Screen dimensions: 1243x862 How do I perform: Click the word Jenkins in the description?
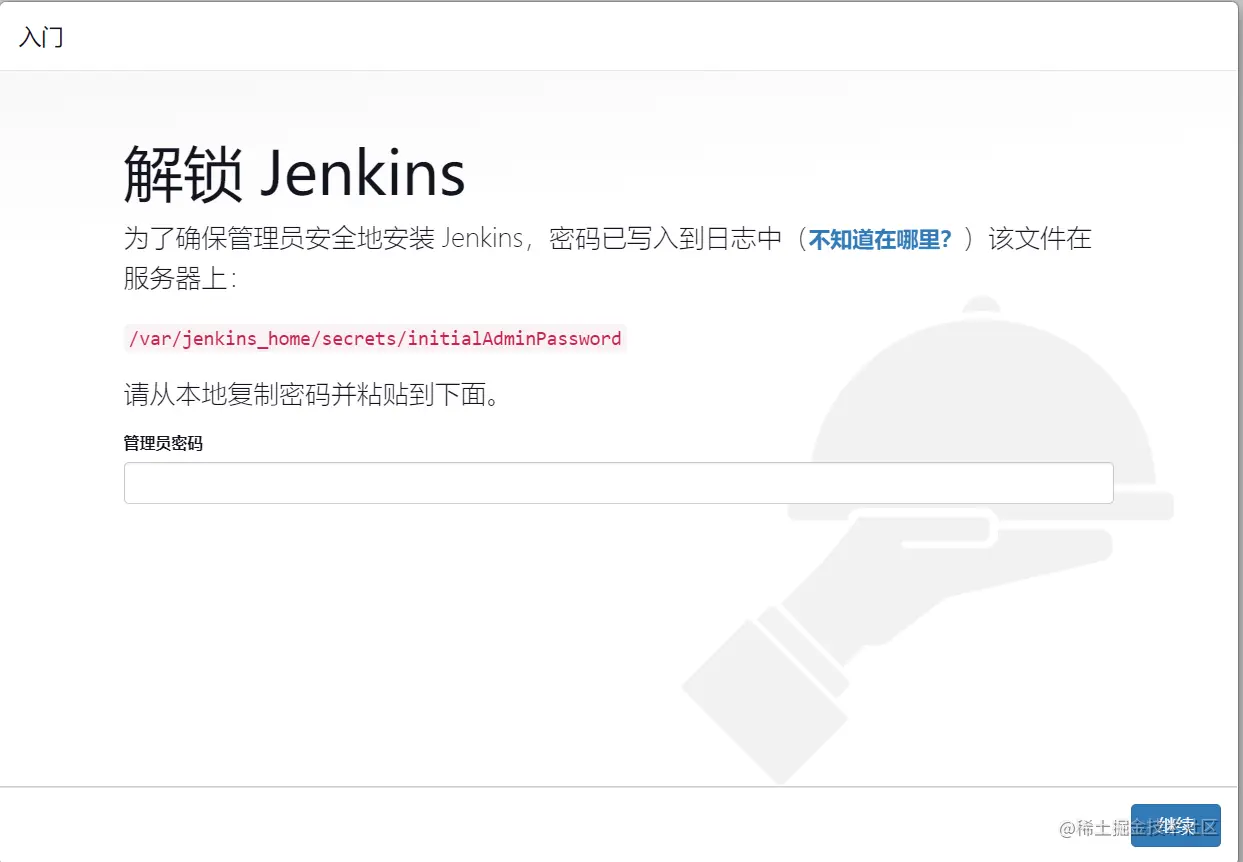[x=482, y=239]
